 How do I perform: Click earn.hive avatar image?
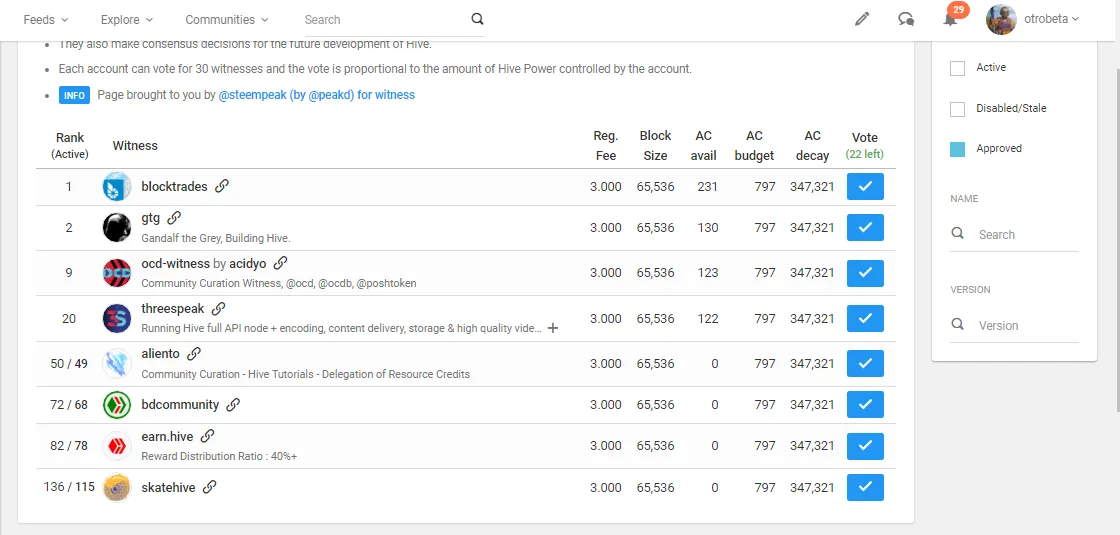(116, 446)
